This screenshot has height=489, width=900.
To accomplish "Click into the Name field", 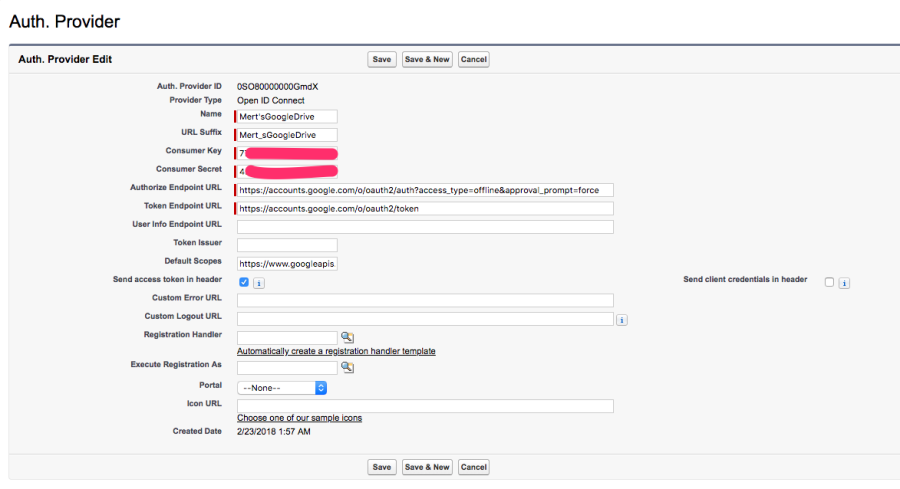I will [287, 117].
